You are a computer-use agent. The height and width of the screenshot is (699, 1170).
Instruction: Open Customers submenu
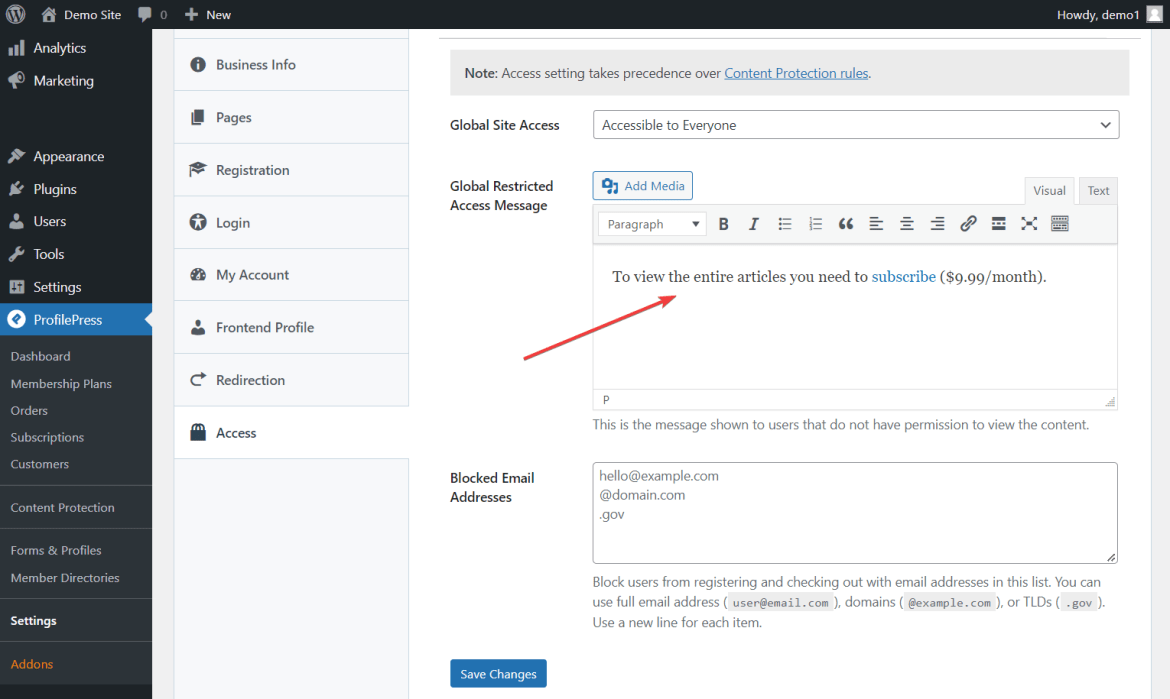[x=40, y=464]
